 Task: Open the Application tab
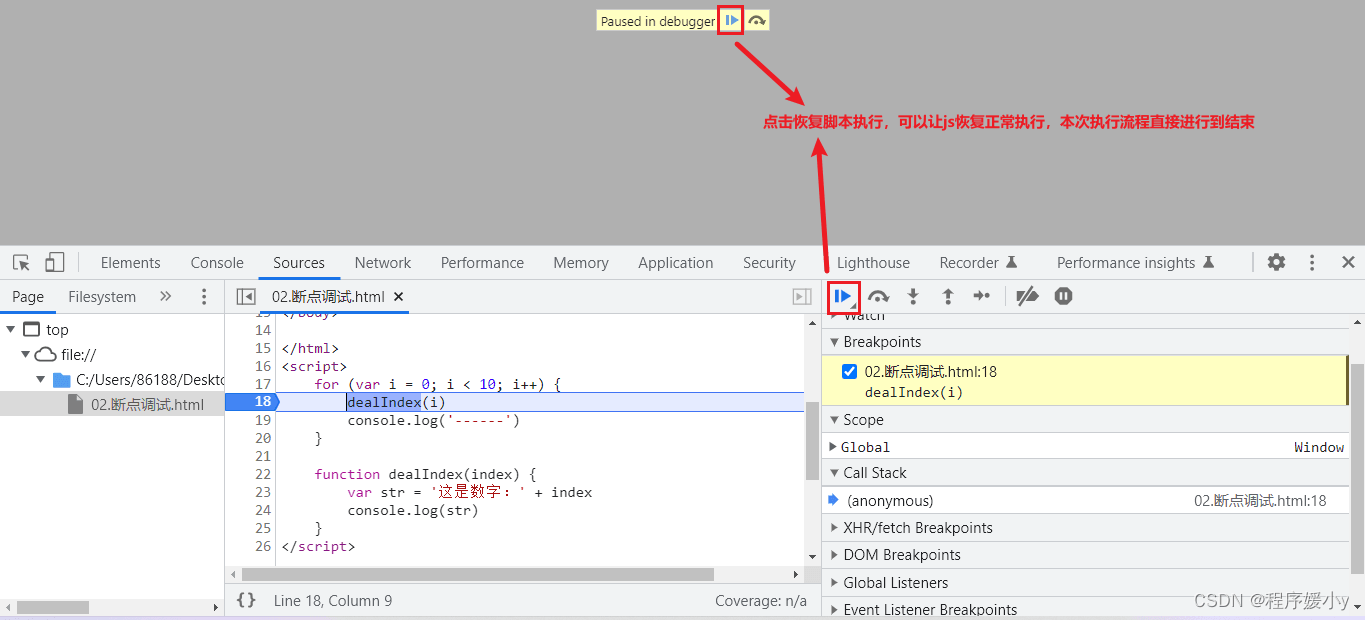click(x=676, y=263)
